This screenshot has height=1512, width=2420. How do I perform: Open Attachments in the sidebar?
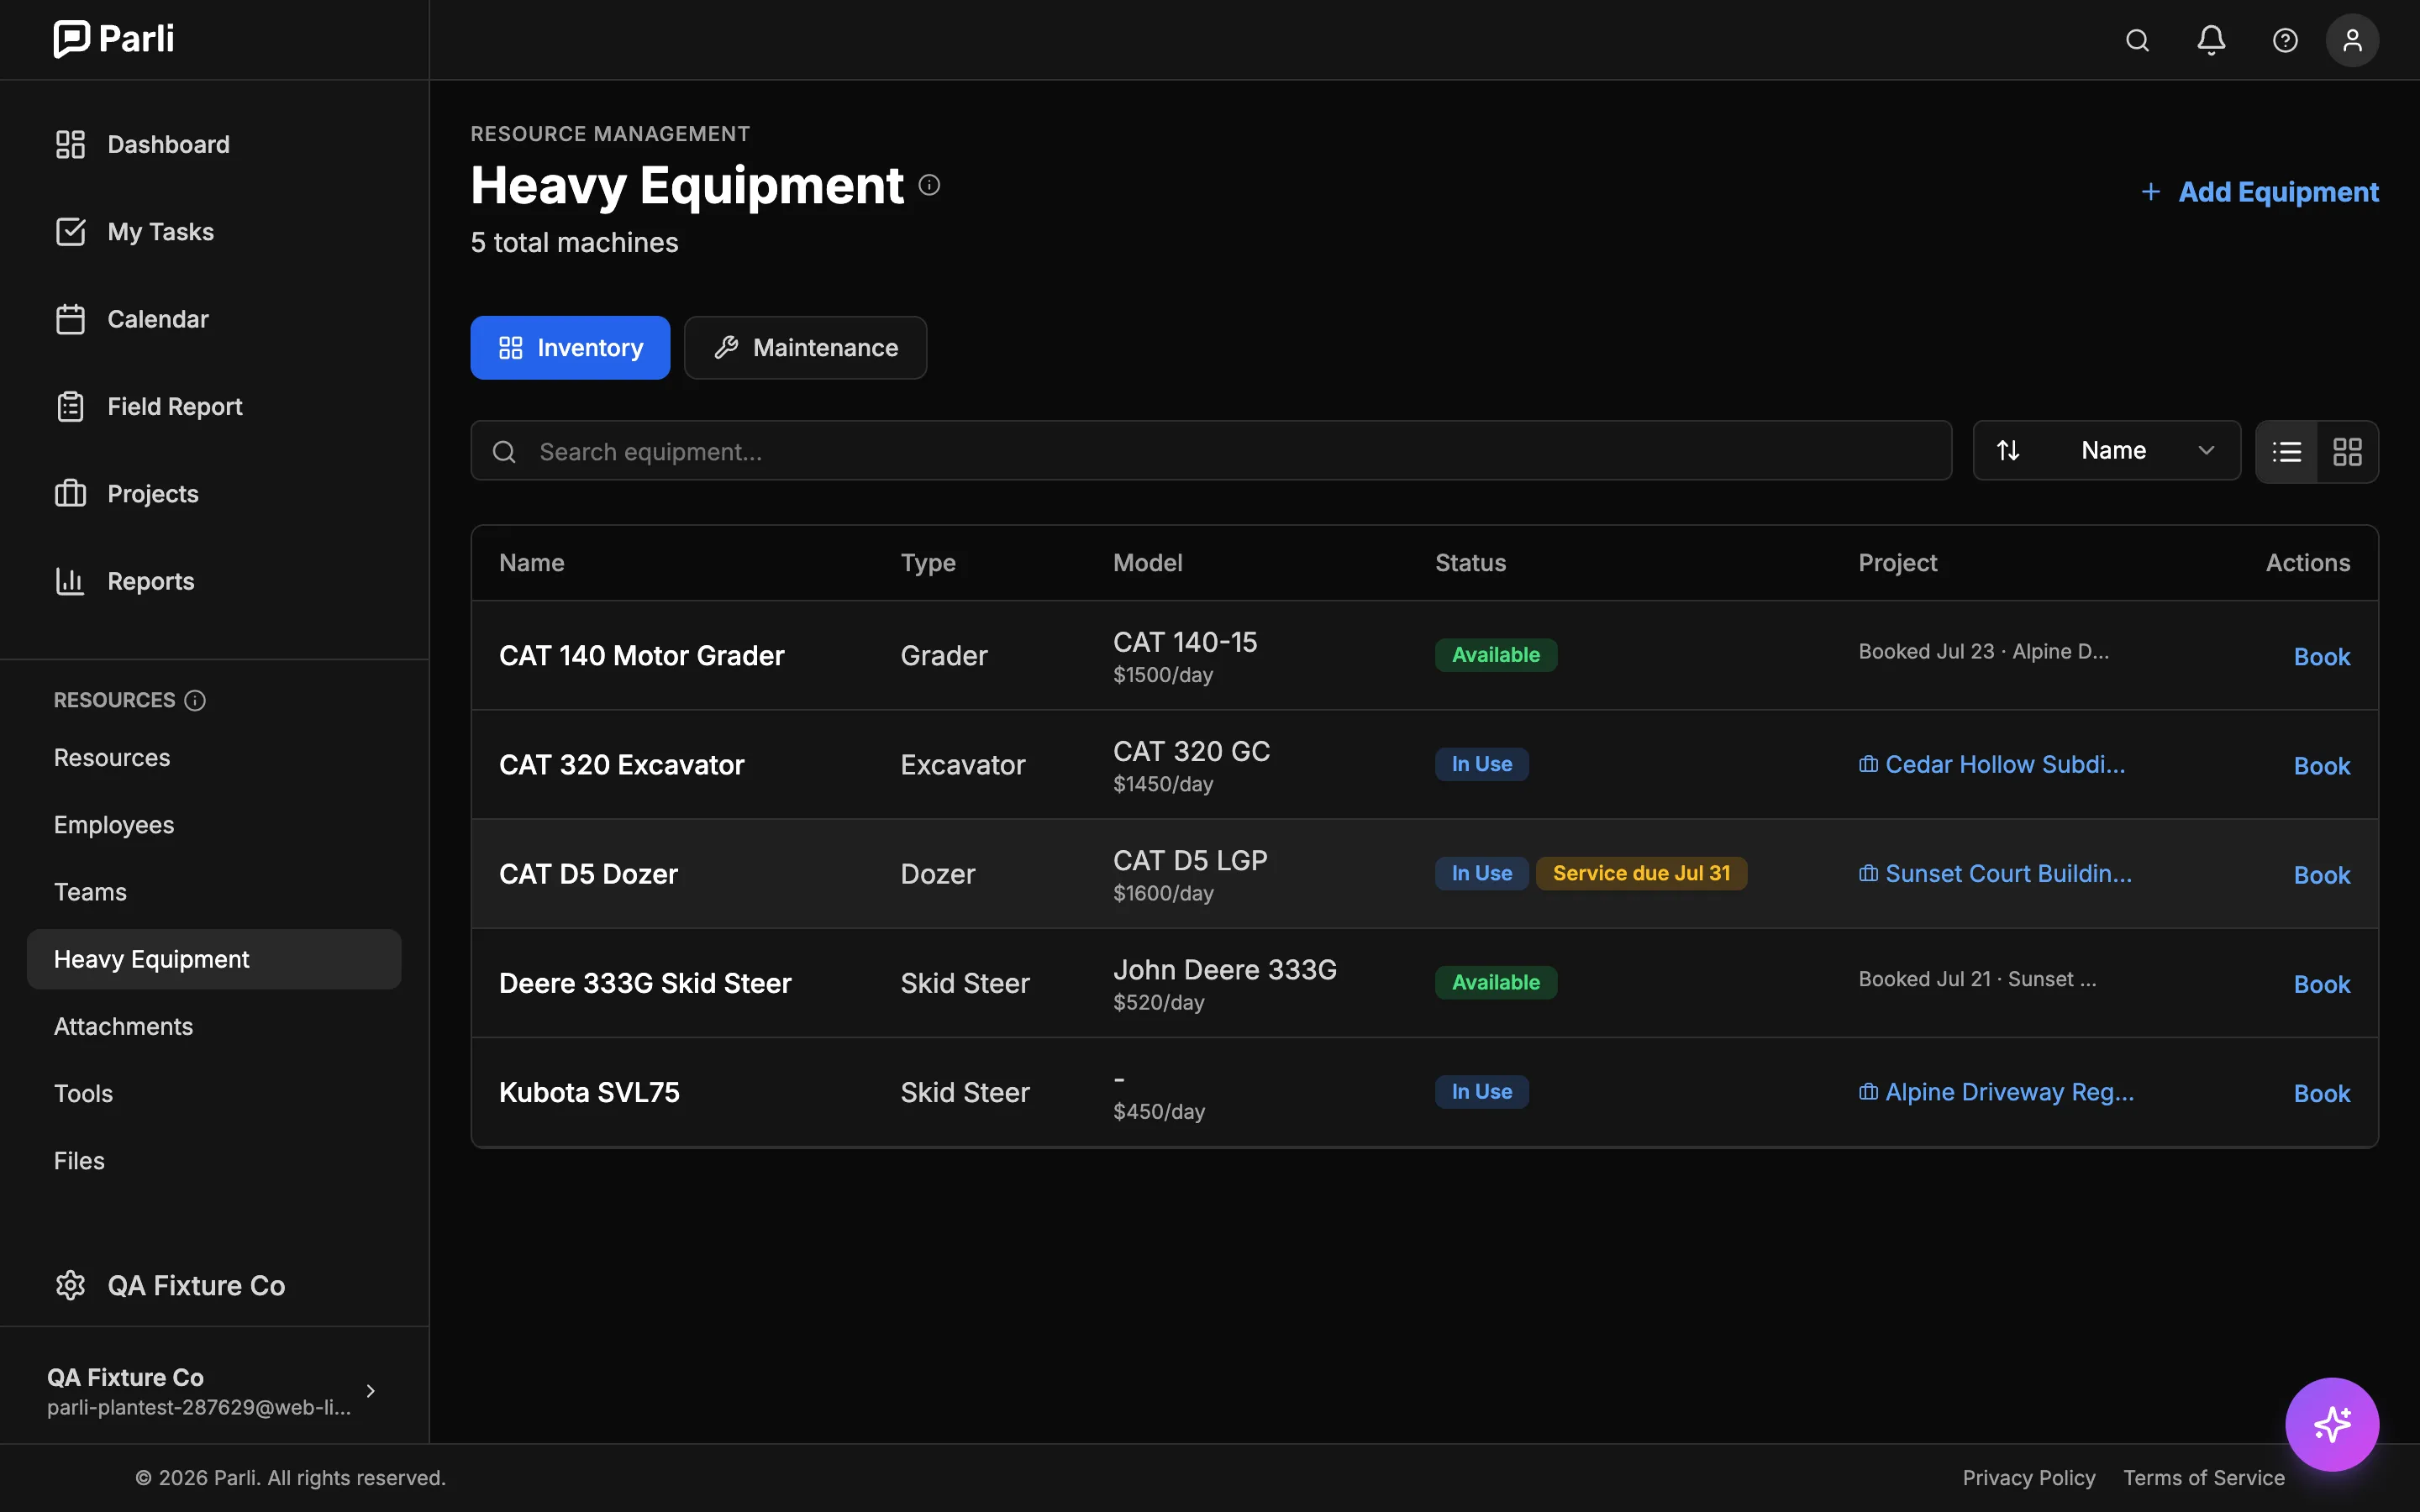point(123,1026)
